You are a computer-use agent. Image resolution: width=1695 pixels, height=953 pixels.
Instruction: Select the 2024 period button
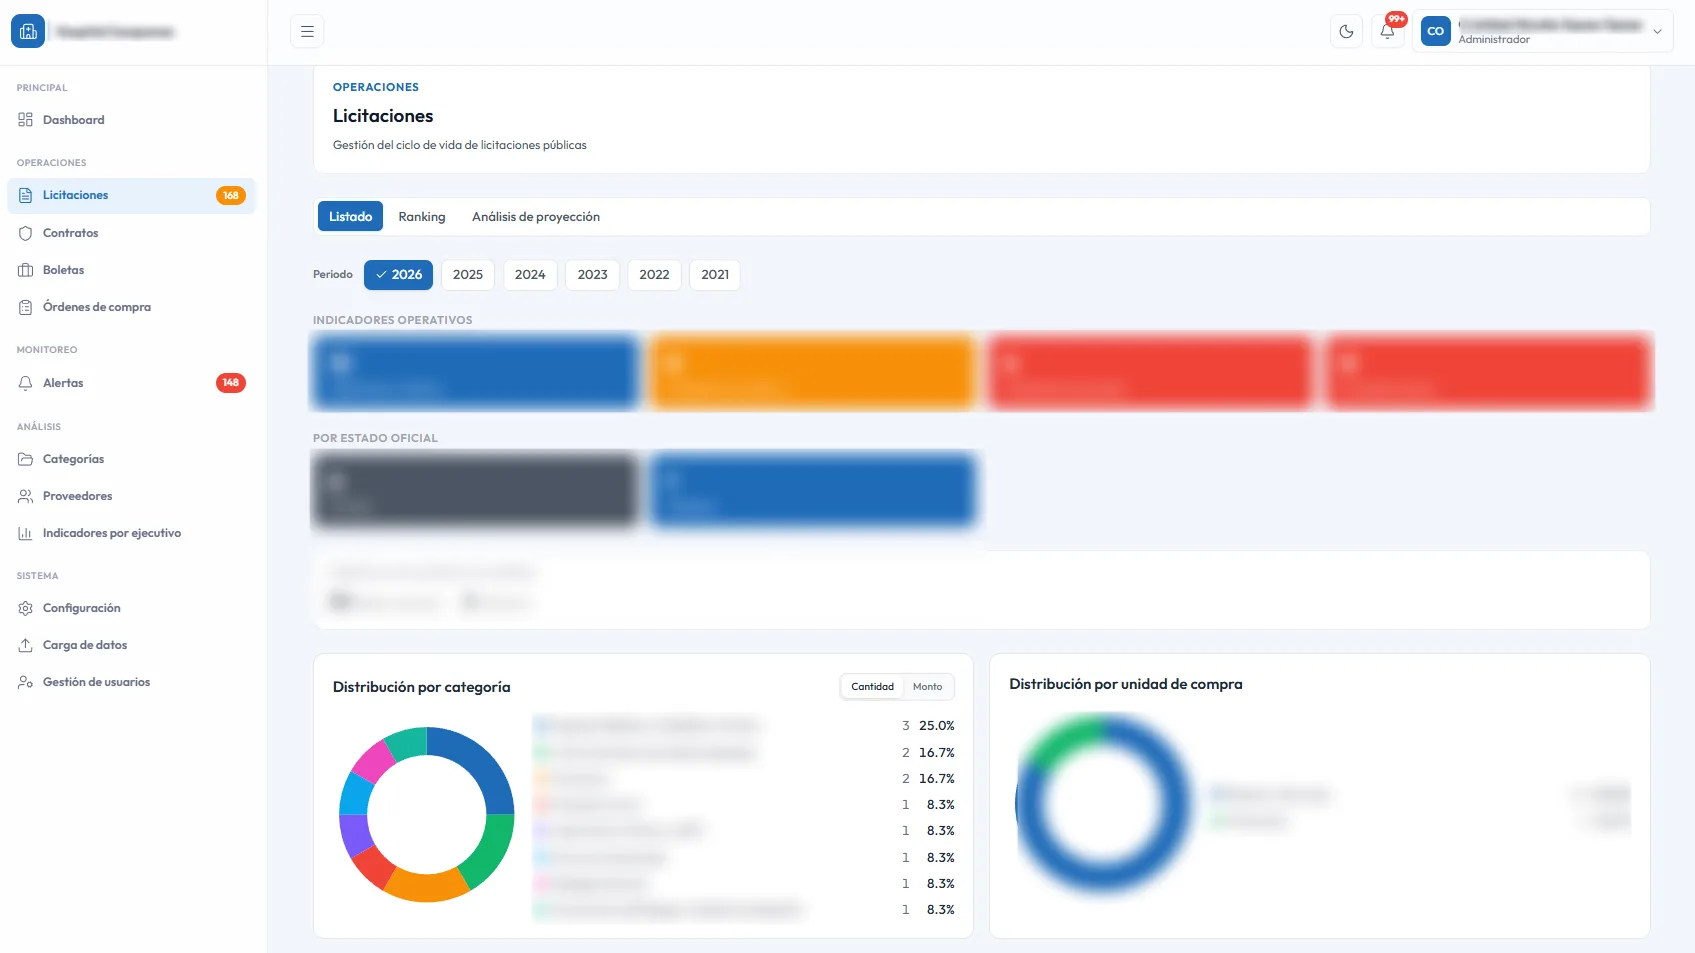pyautogui.click(x=530, y=274)
